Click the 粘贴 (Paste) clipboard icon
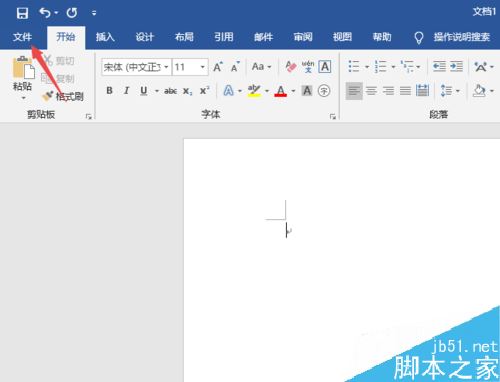The width and height of the screenshot is (500, 382). 24,68
